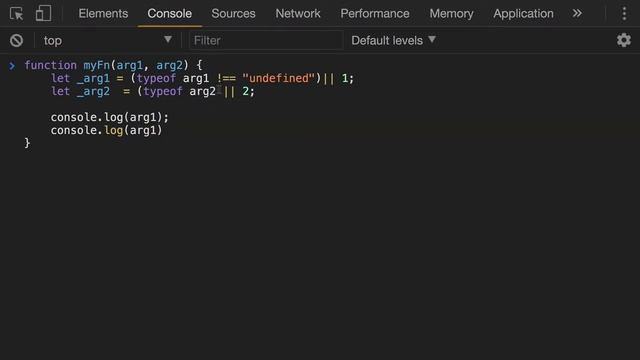Activate the inspect element picker icon
The height and width of the screenshot is (360, 640).
point(16,13)
